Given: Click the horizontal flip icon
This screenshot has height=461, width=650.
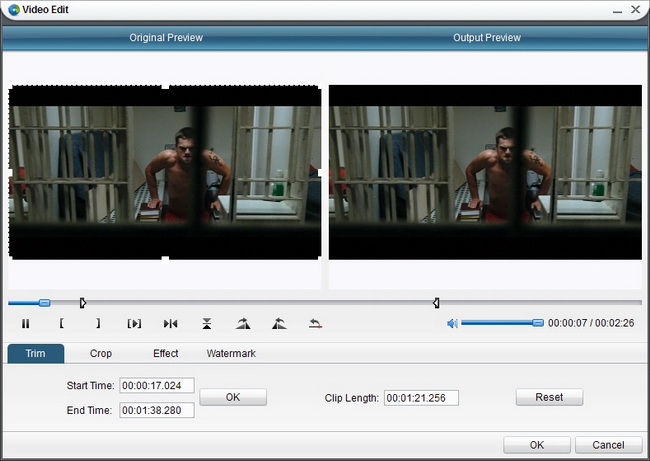Looking at the screenshot, I should coord(171,323).
